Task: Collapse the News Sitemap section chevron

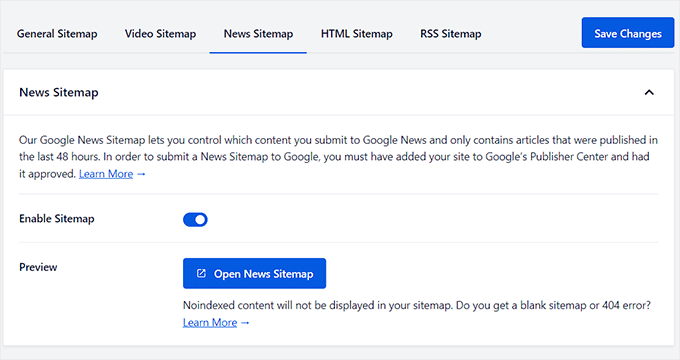Action: [x=649, y=92]
